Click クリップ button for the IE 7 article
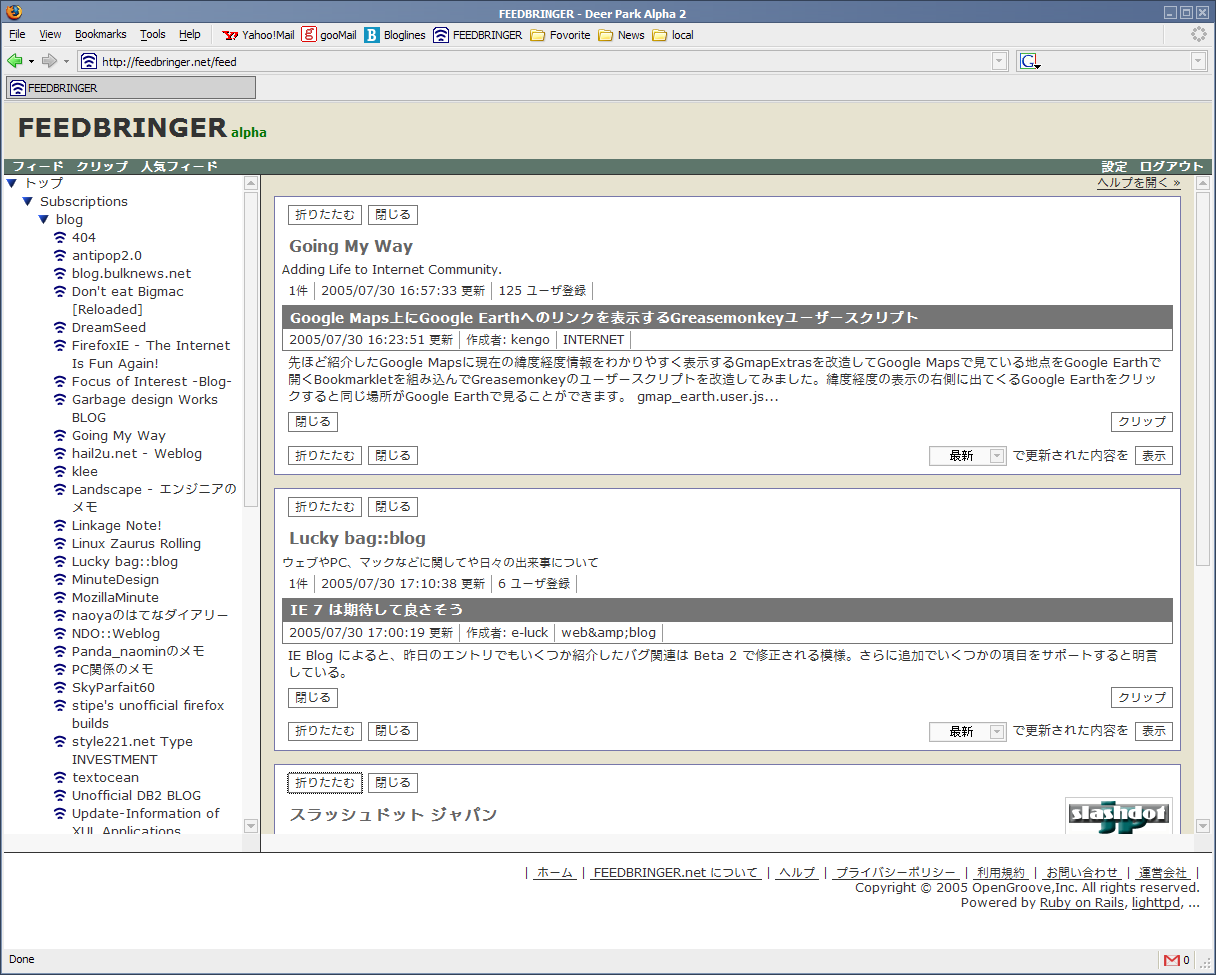The width and height of the screenshot is (1216, 975). [x=1141, y=698]
